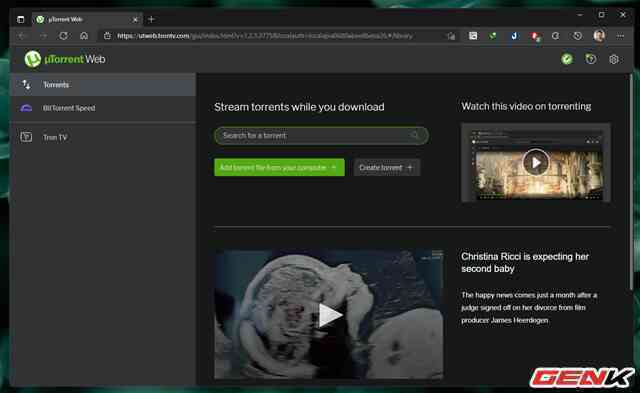Click the address bar URL
This screenshot has height=393, width=640.
pos(264,36)
